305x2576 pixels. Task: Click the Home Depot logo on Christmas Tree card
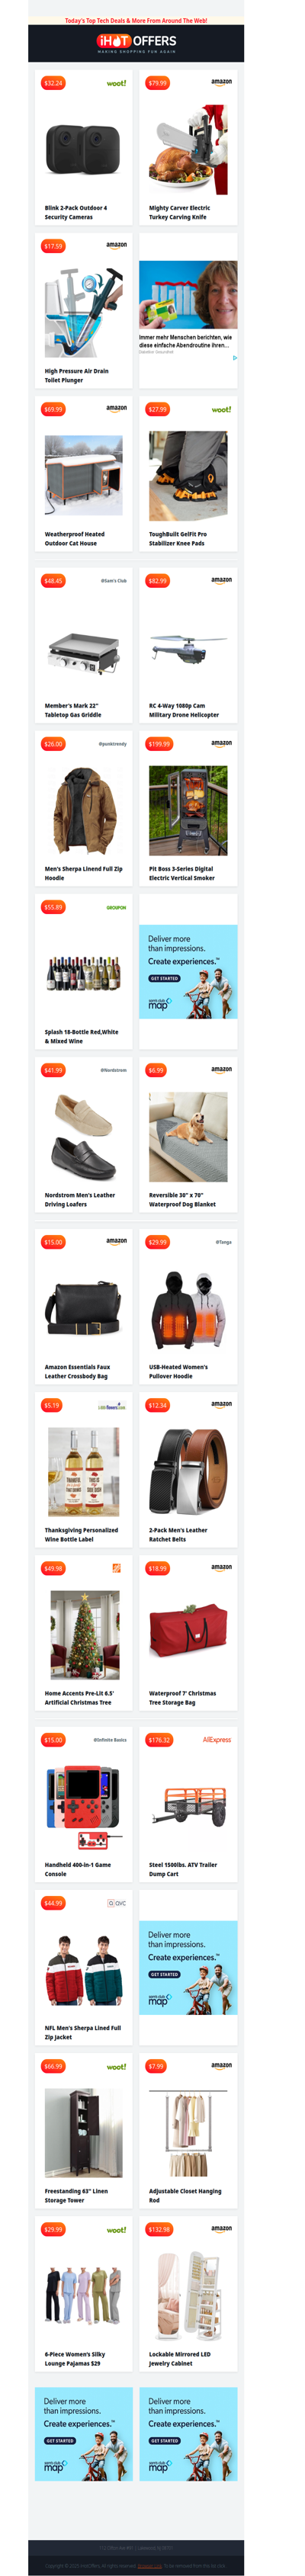(x=116, y=1568)
